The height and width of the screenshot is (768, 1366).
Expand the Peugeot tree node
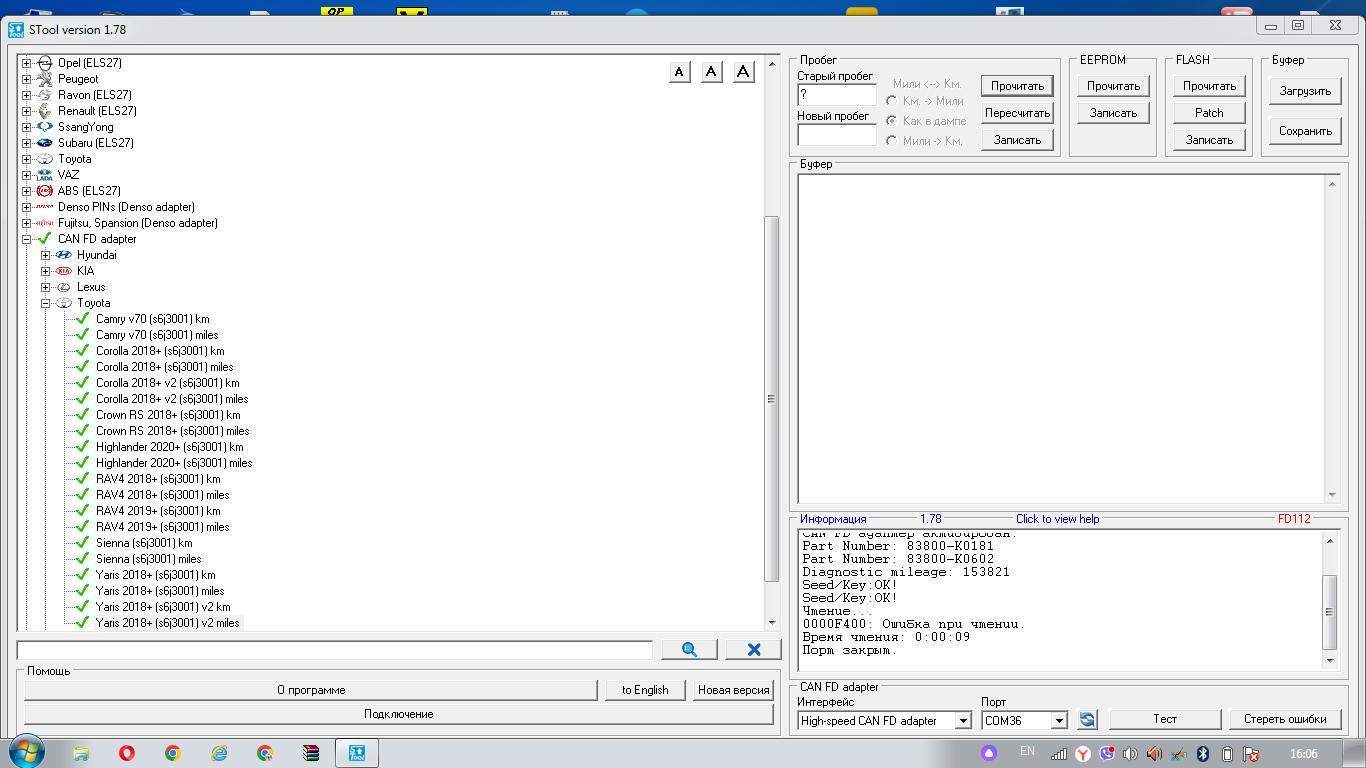click(x=26, y=79)
